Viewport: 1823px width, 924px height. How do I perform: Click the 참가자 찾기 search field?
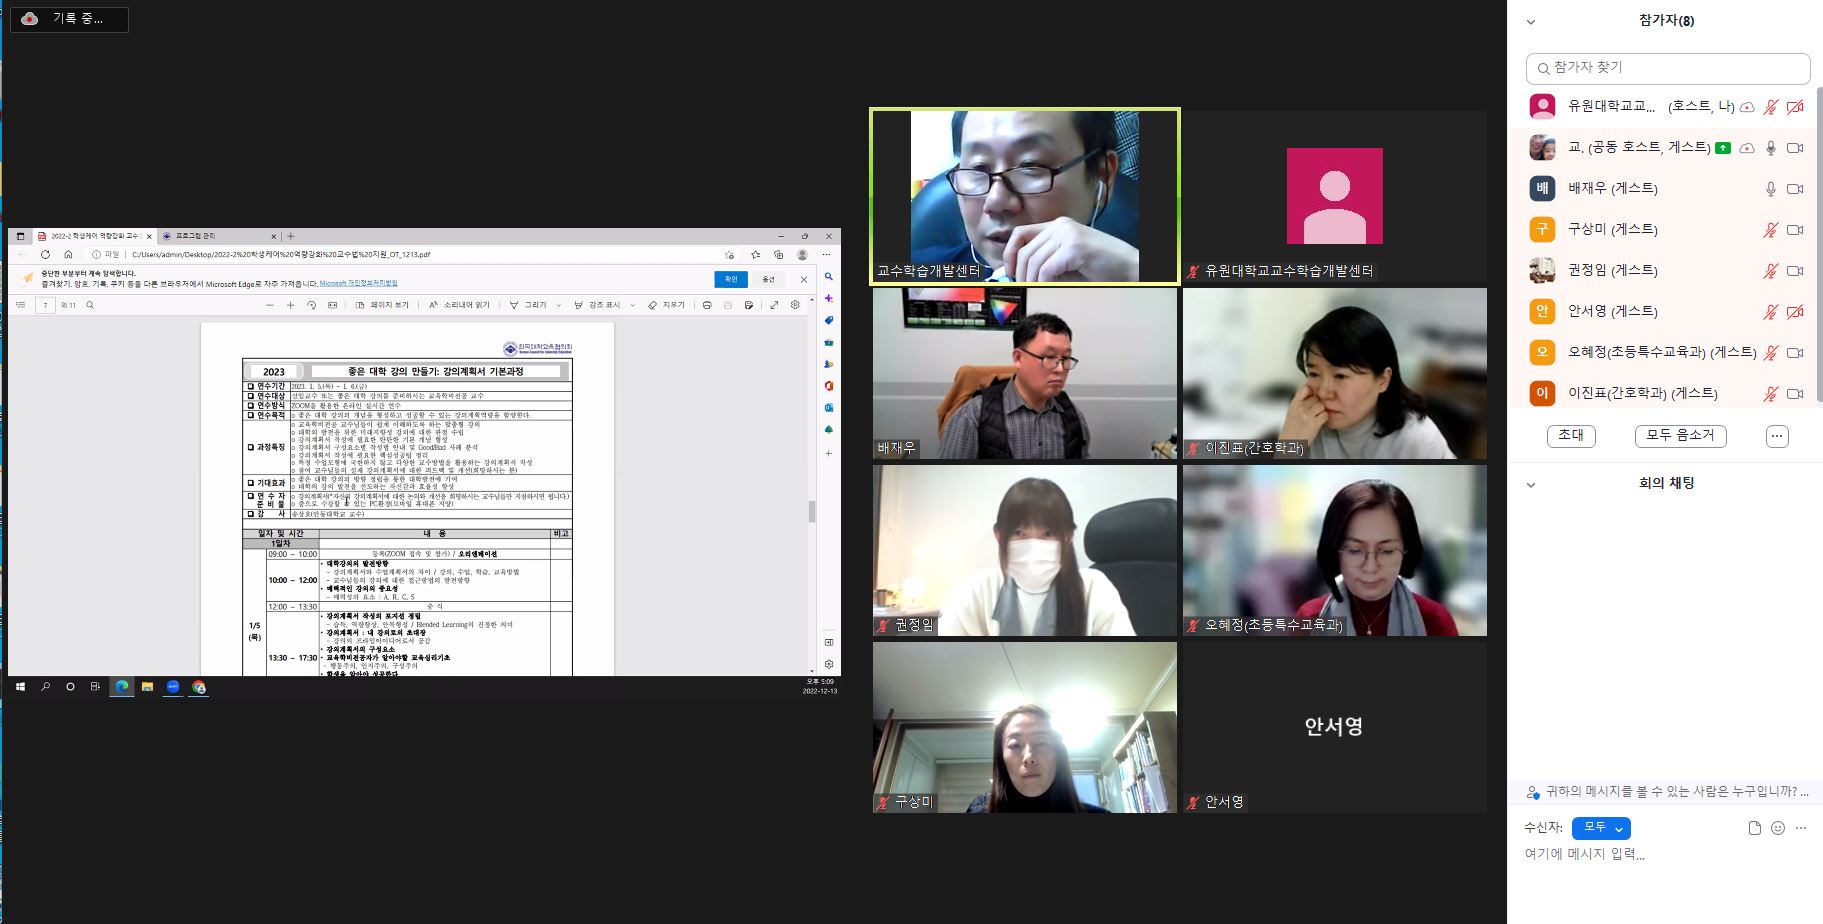[x=1670, y=68]
